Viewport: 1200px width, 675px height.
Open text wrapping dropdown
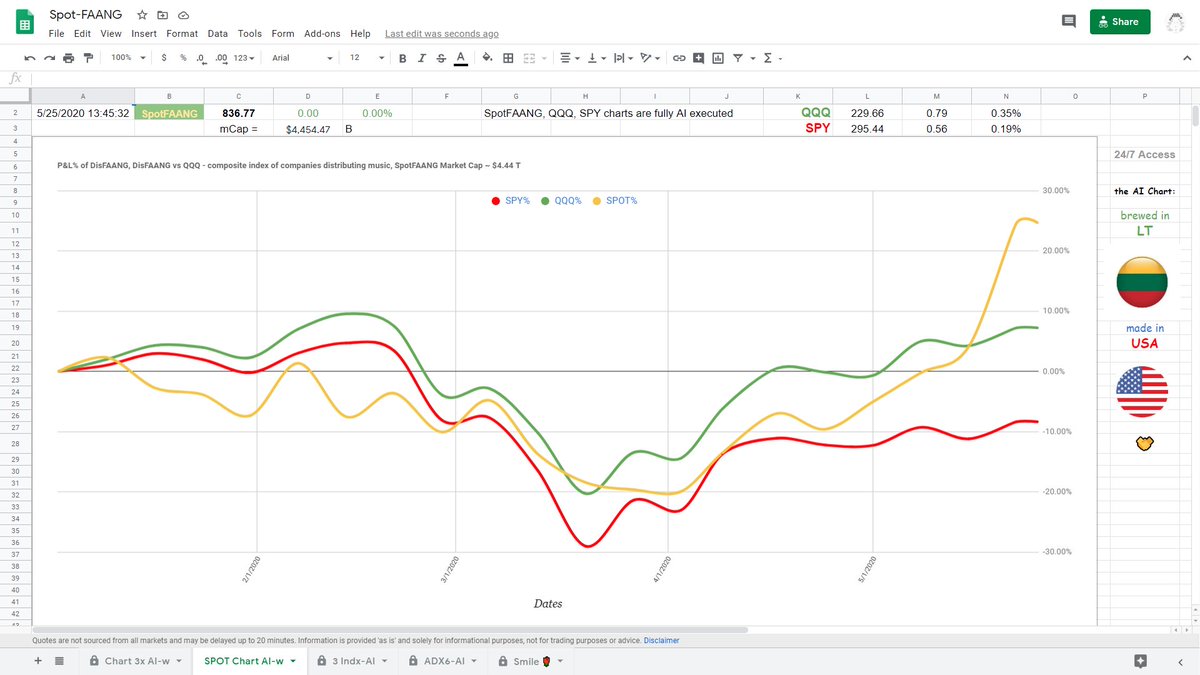[622, 58]
